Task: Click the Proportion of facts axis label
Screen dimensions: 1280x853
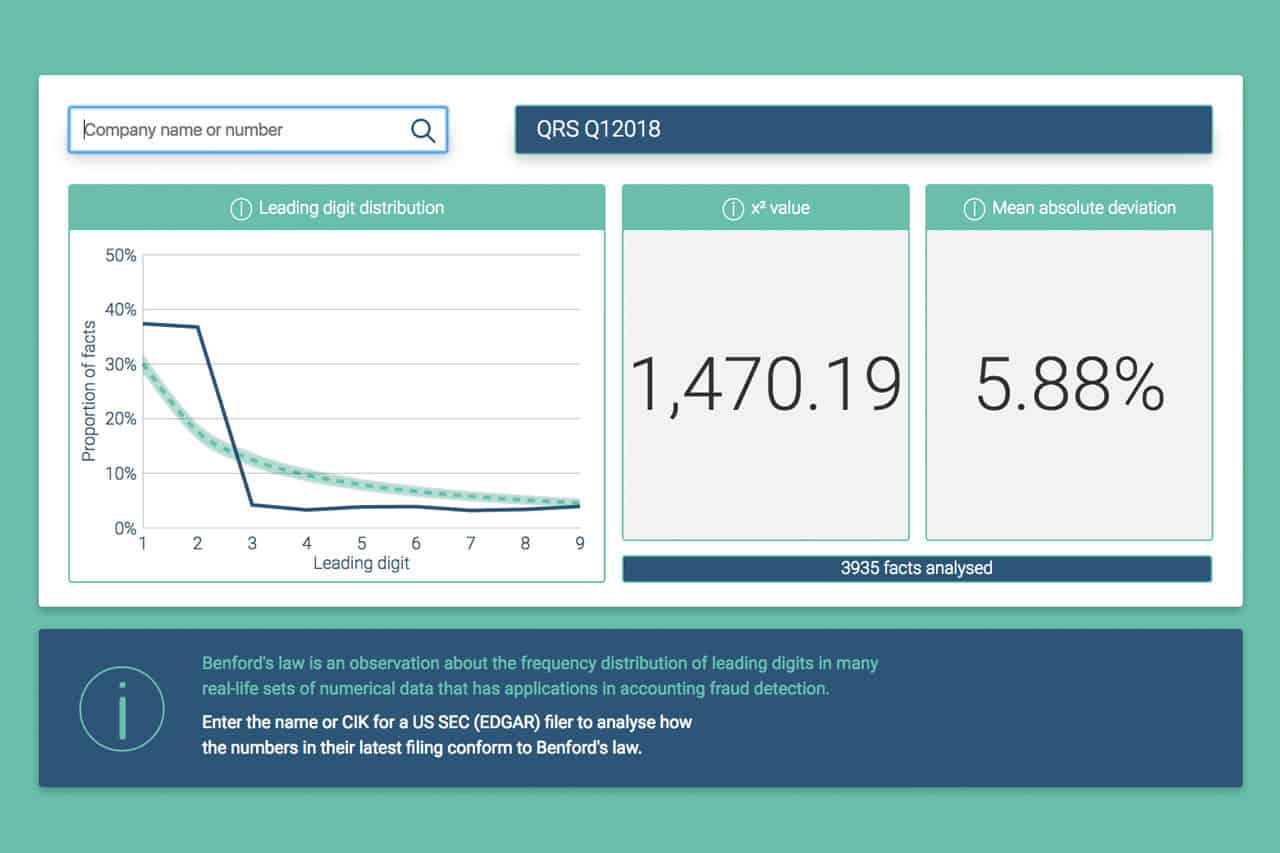Action: (x=89, y=391)
